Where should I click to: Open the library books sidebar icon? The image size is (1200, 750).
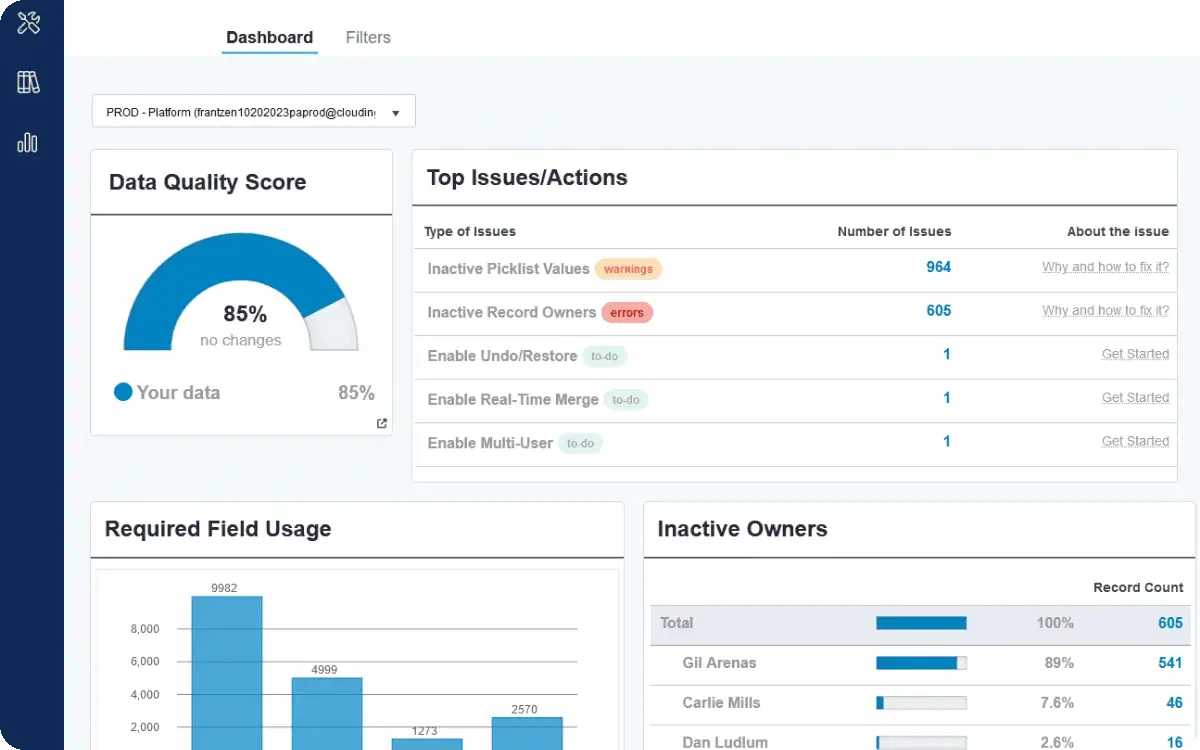click(28, 83)
